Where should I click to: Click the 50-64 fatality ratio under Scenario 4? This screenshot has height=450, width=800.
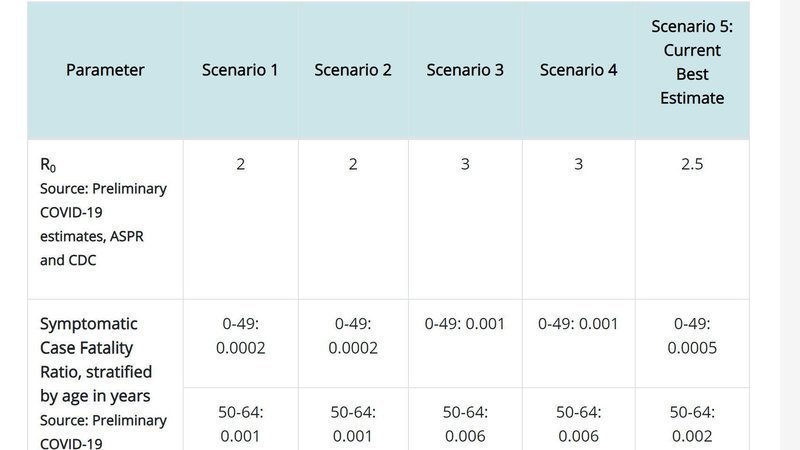click(x=578, y=424)
